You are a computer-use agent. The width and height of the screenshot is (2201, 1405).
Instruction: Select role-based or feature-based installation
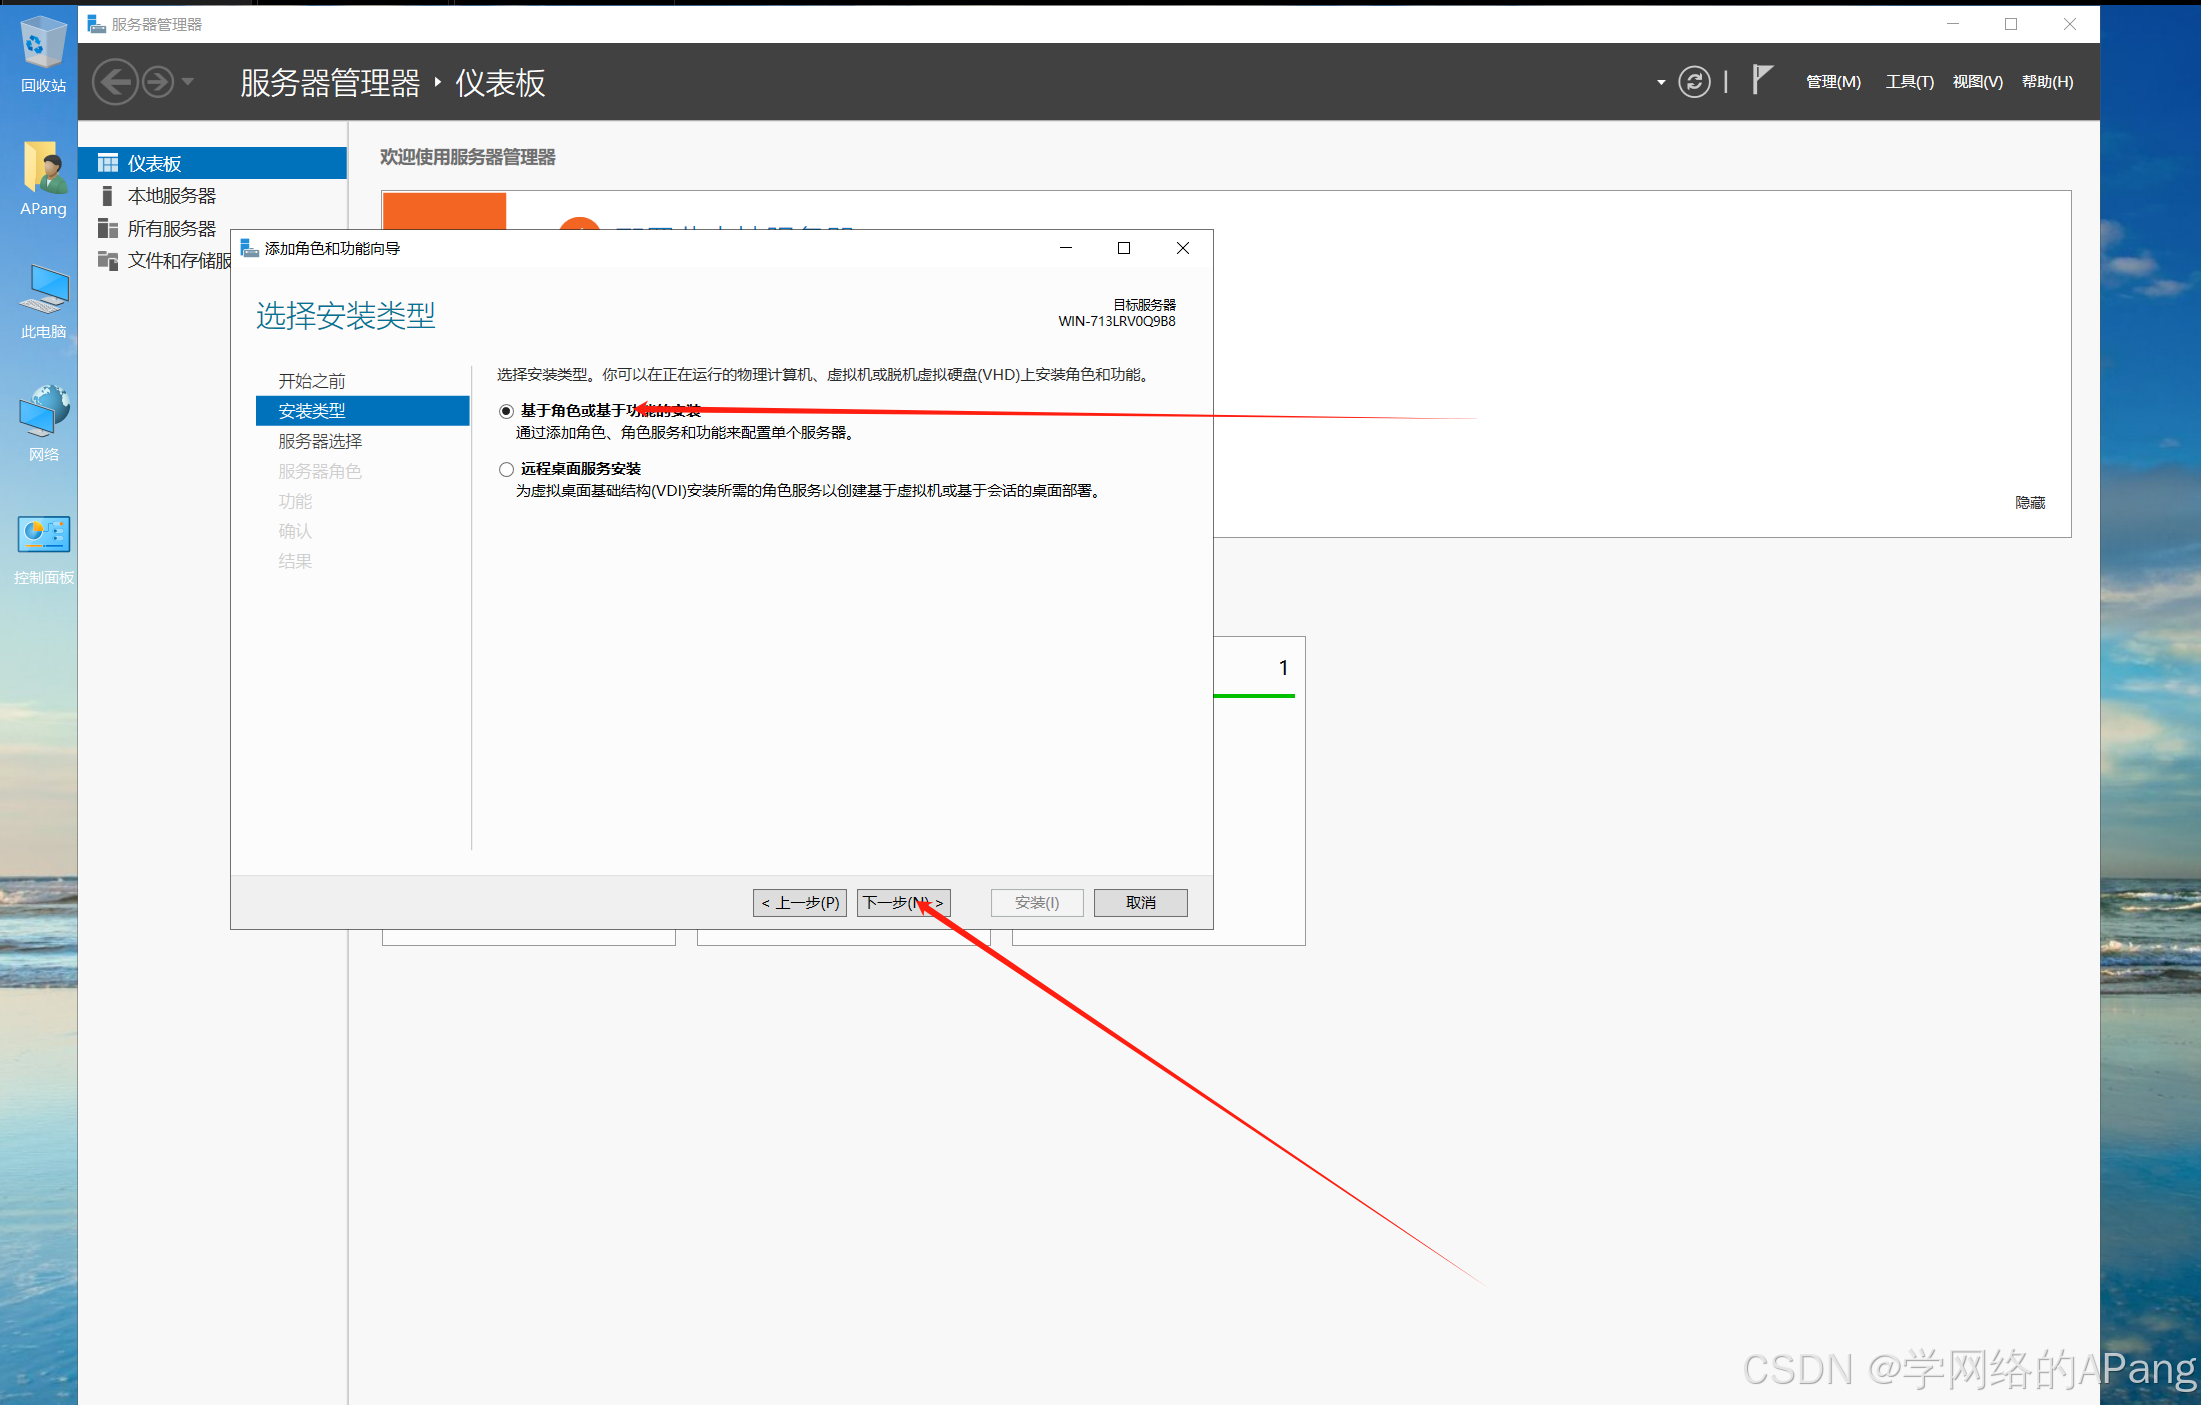tap(506, 411)
